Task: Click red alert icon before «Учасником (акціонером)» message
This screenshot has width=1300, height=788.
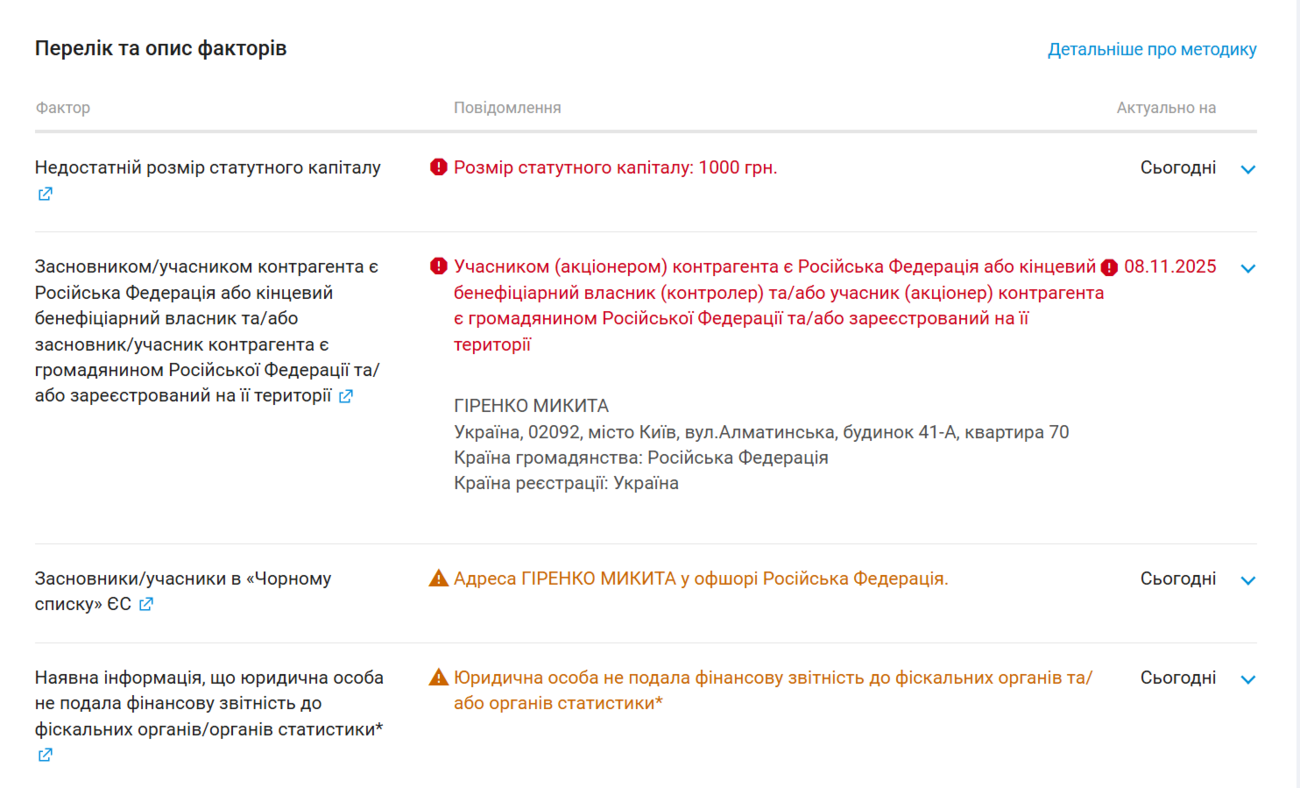Action: pos(438,267)
